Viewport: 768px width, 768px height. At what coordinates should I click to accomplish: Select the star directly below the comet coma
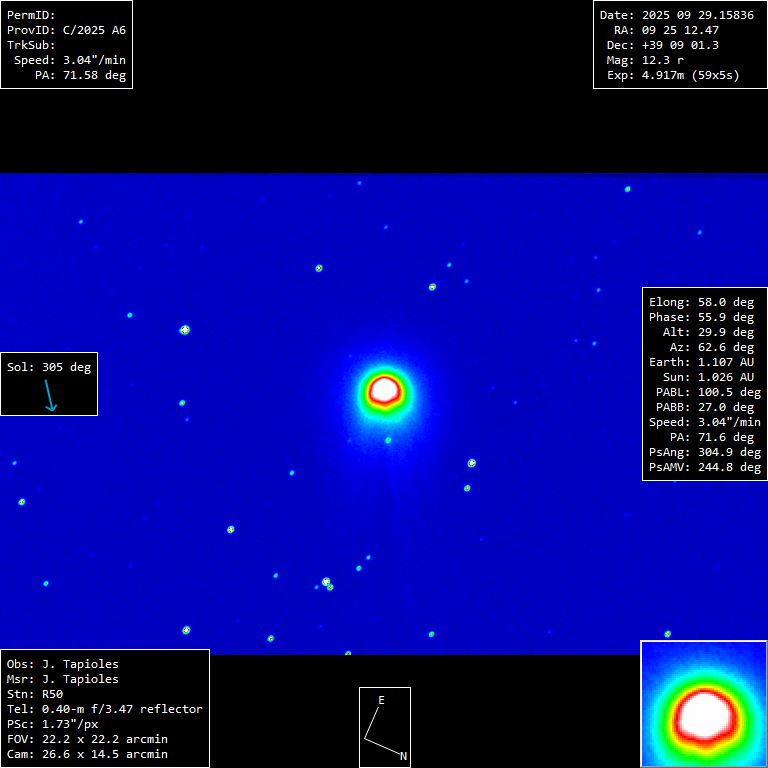point(388,440)
